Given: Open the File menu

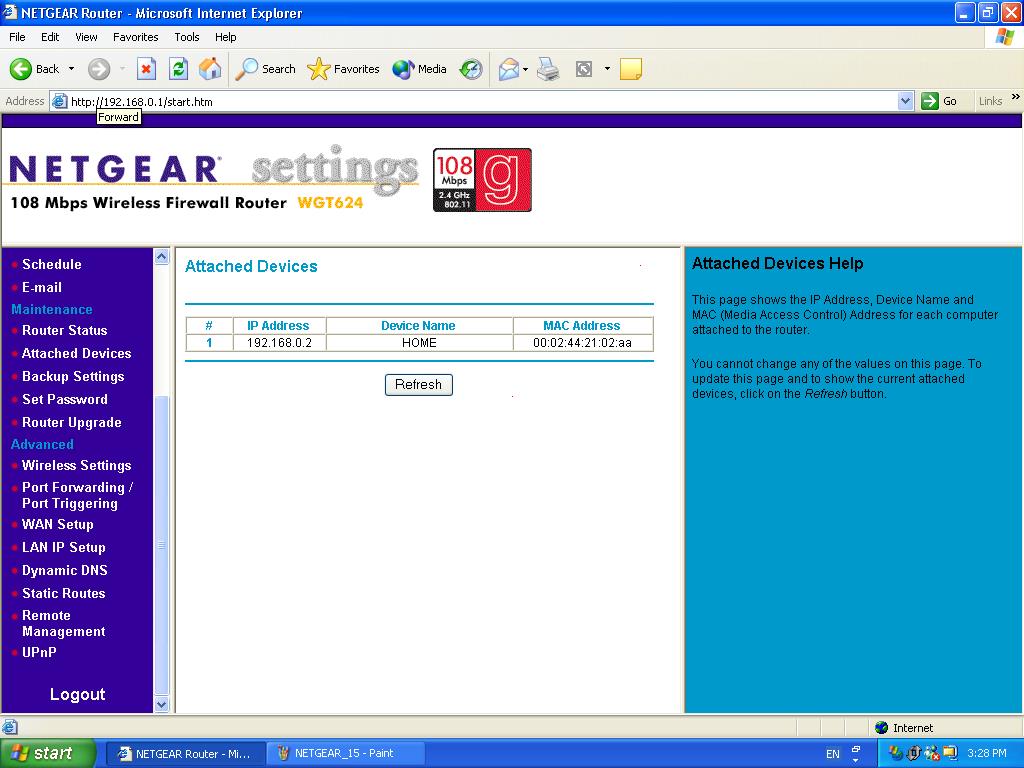Looking at the screenshot, I should pyautogui.click(x=17, y=37).
